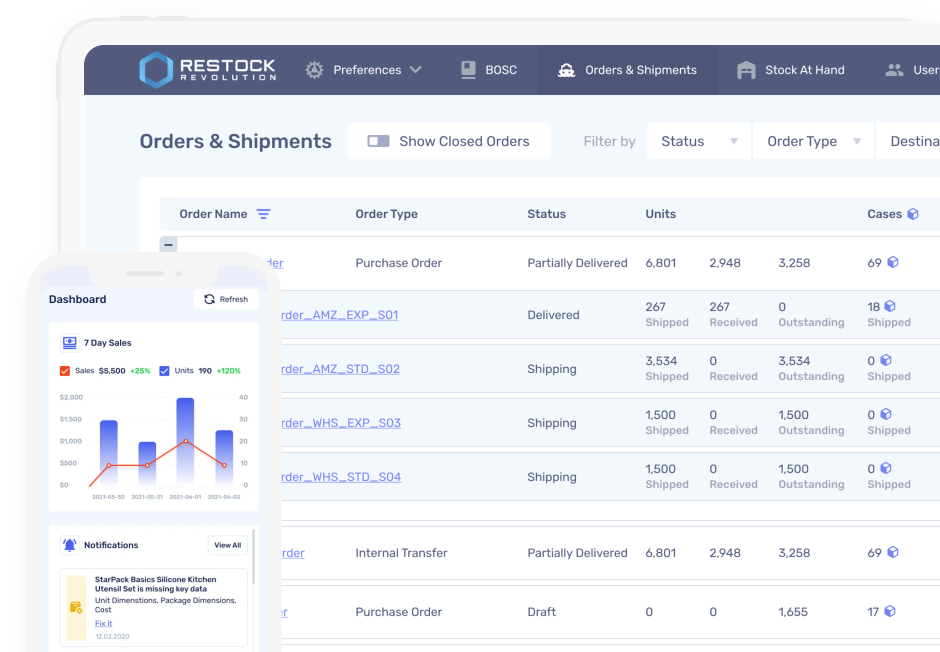Viewport: 940px width, 652px height.
Task: Click the 2021-05-30 sales bar
Action: pos(109,452)
